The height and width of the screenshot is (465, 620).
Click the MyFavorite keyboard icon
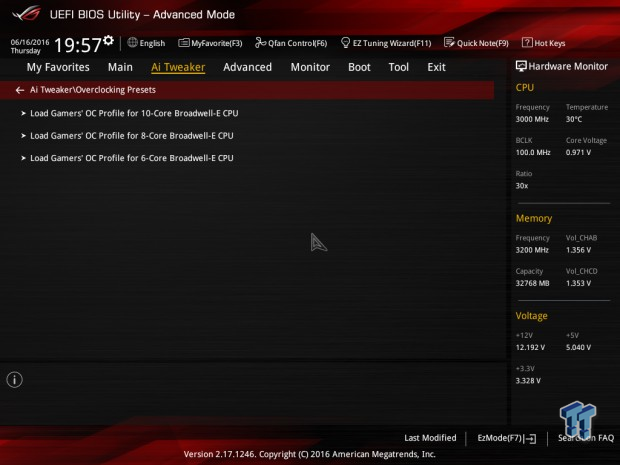coord(184,43)
